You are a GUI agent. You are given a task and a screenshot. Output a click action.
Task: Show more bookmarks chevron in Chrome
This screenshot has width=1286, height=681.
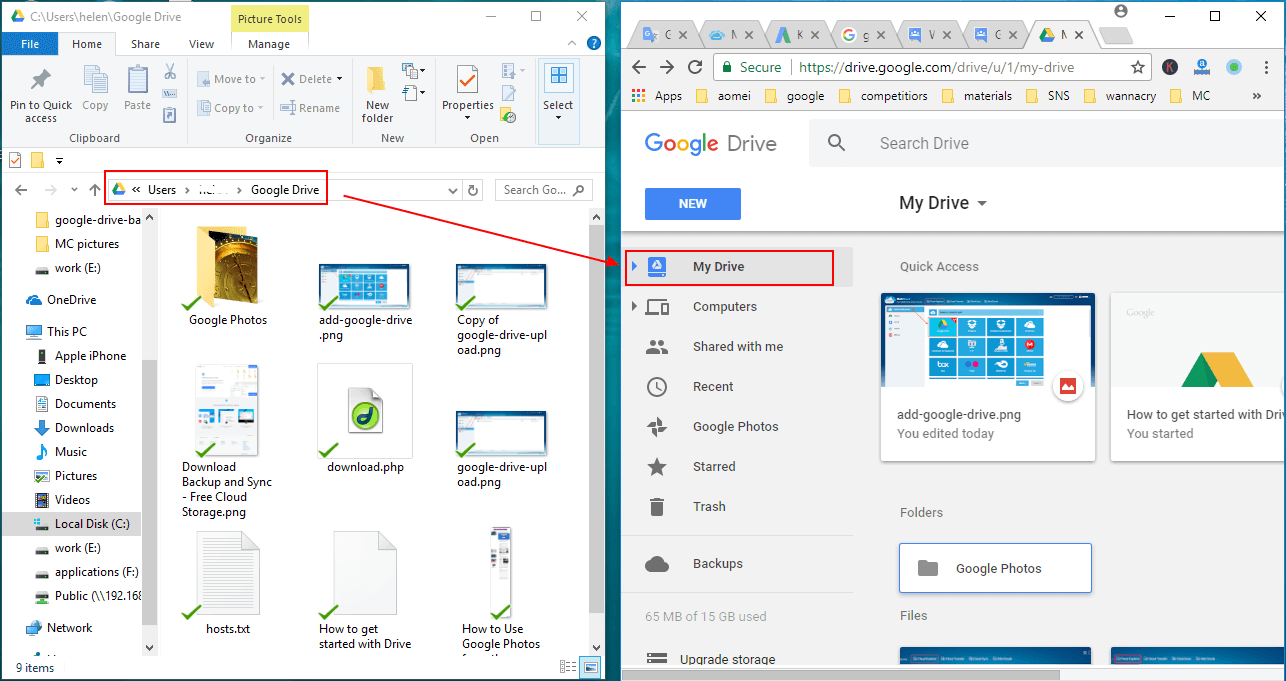pos(1256,96)
